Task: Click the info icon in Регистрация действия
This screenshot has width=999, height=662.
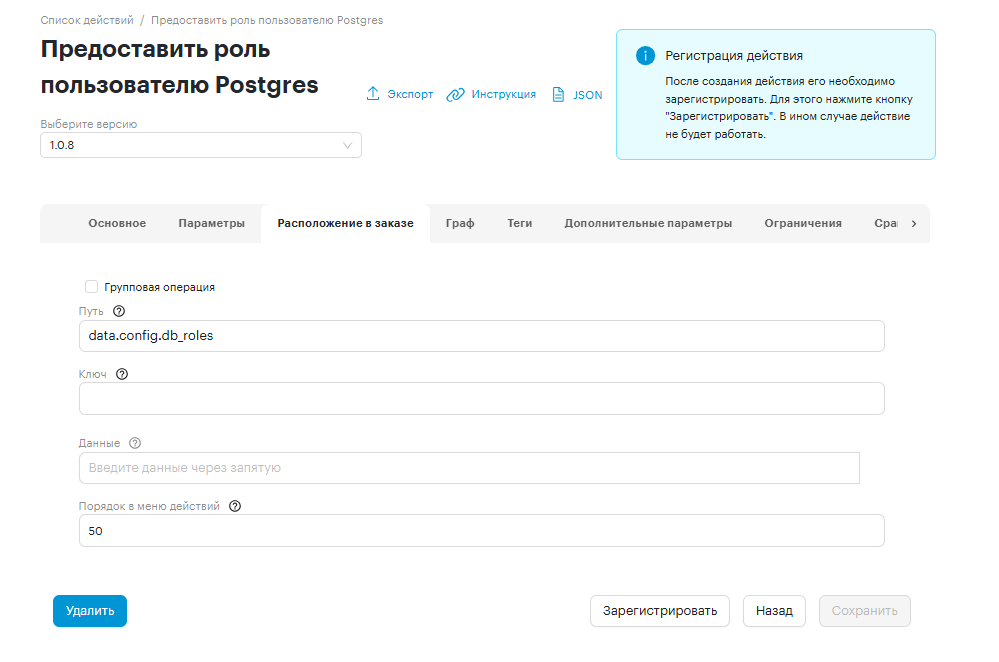Action: pos(645,55)
